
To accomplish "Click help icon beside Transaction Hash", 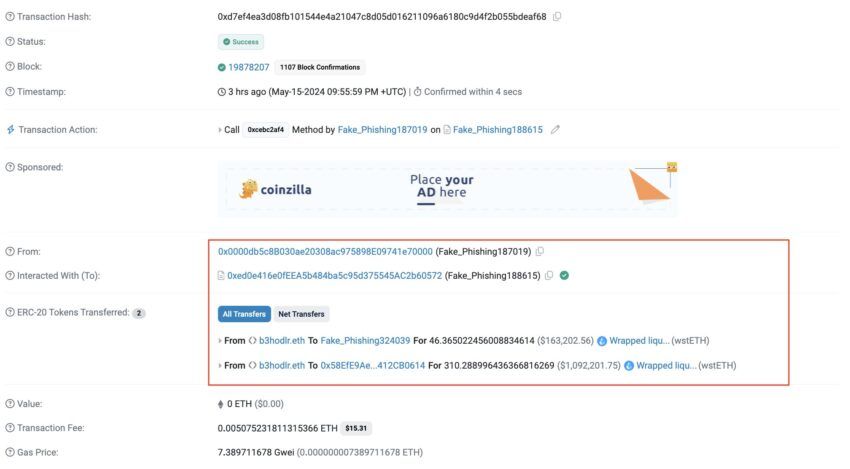I will click(10, 17).
